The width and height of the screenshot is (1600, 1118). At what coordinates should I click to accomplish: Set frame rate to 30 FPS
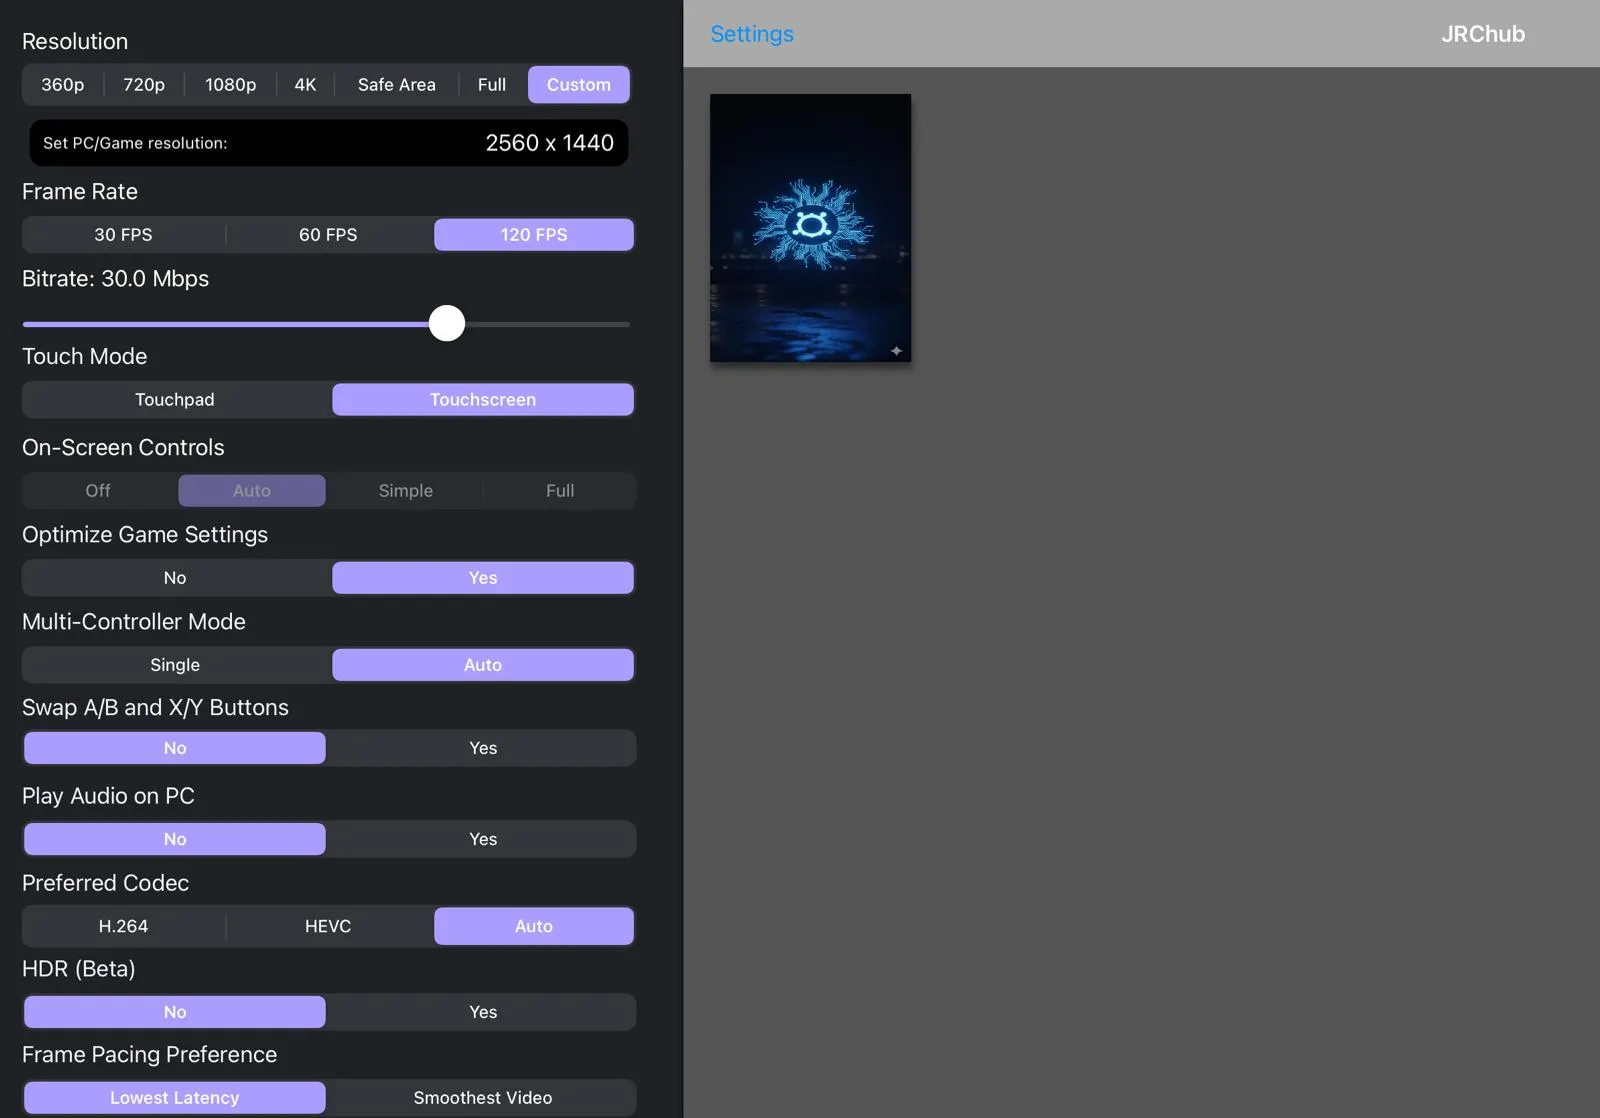point(124,235)
